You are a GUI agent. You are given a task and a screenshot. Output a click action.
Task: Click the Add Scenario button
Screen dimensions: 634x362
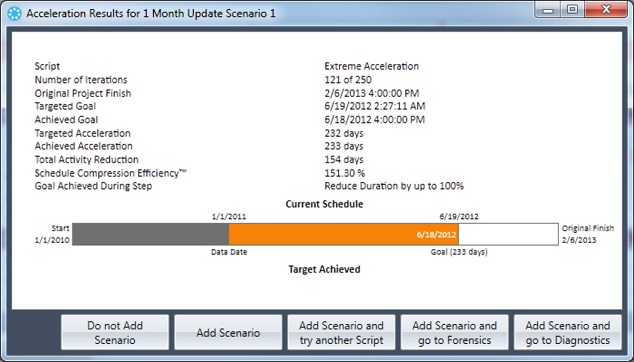228,332
